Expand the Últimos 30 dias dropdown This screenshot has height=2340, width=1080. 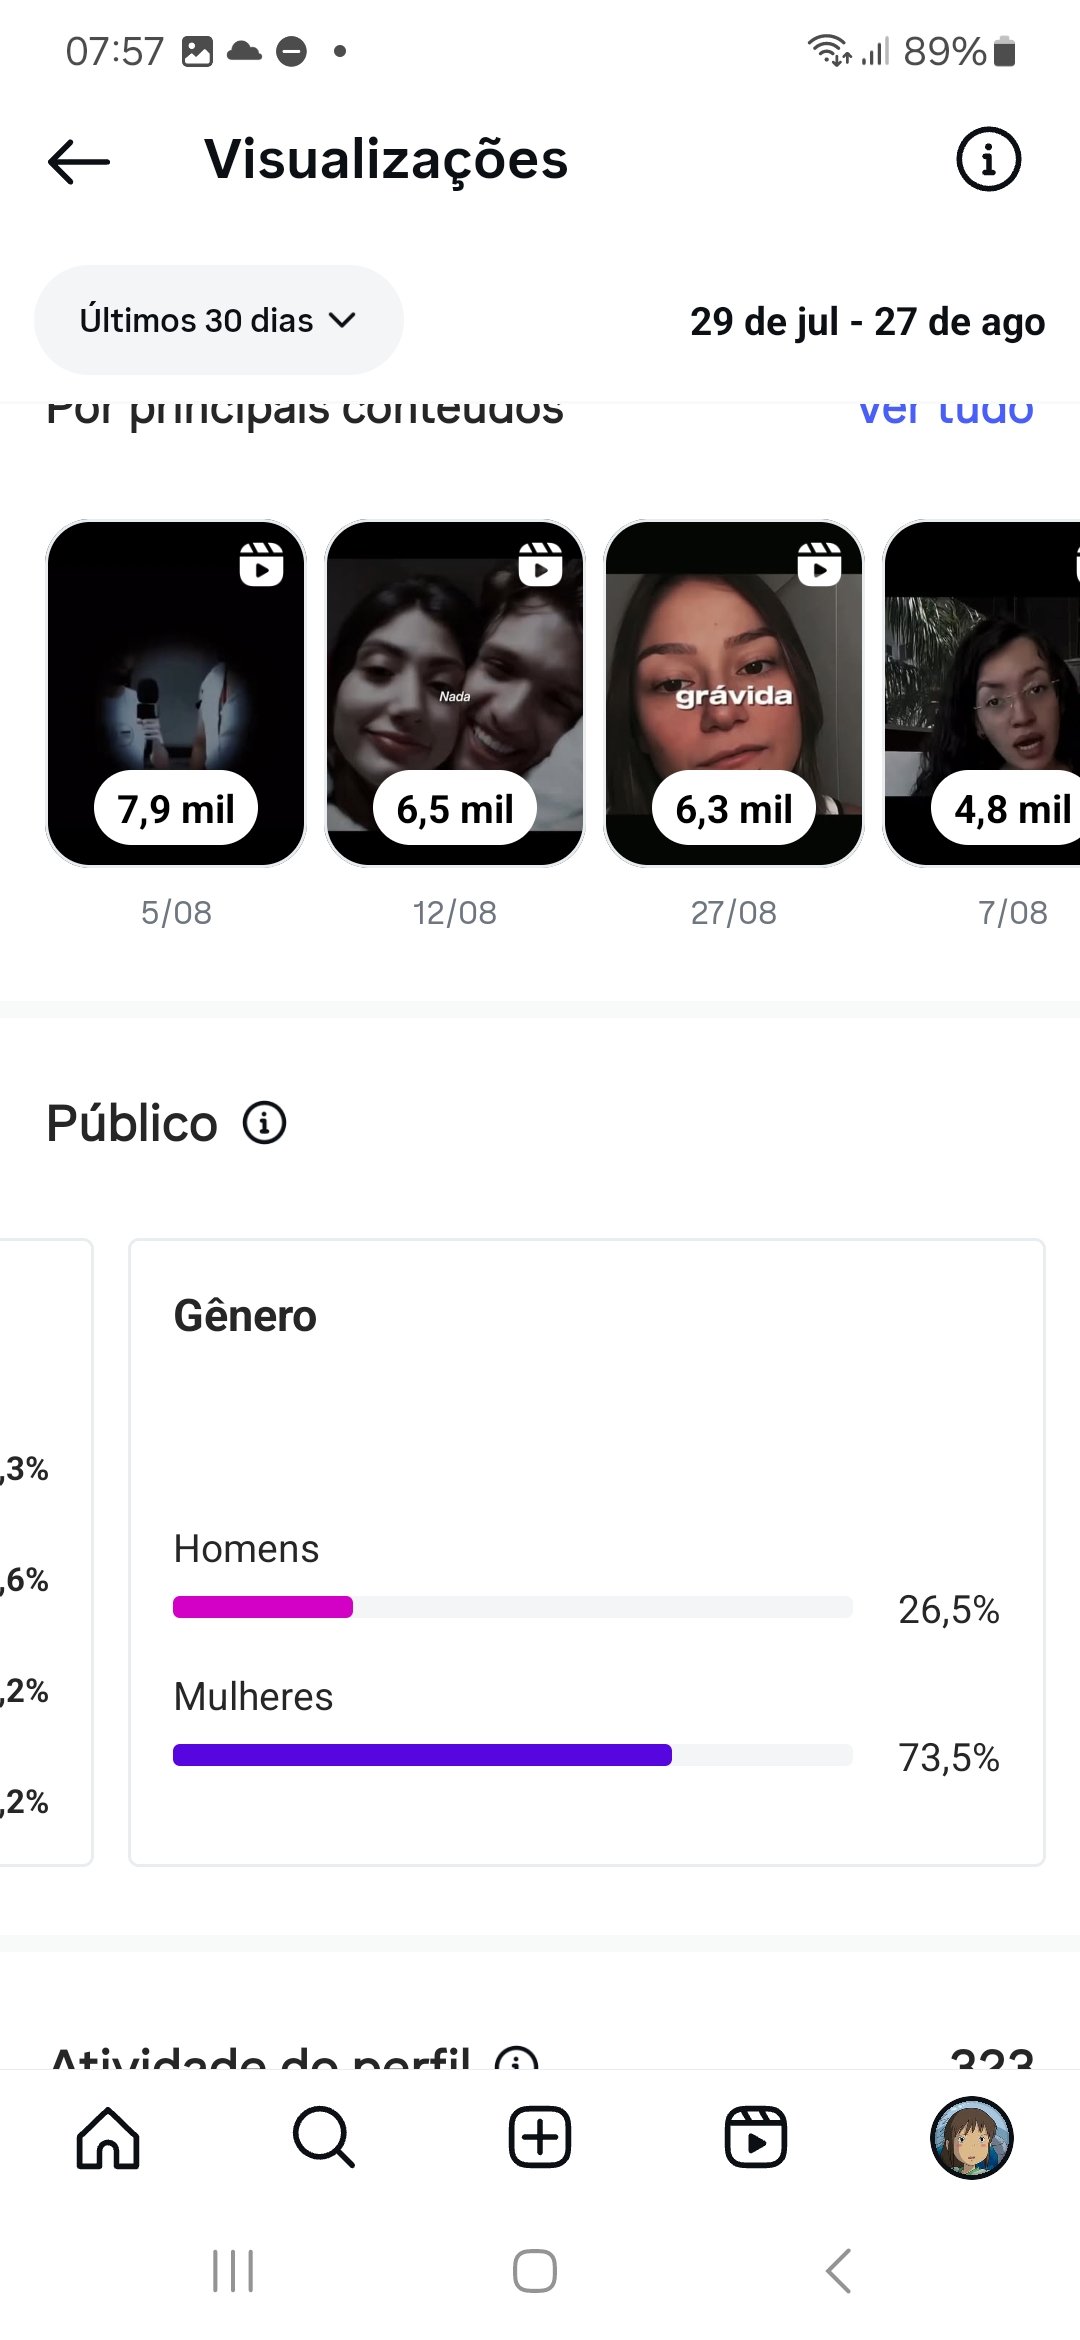coord(218,320)
